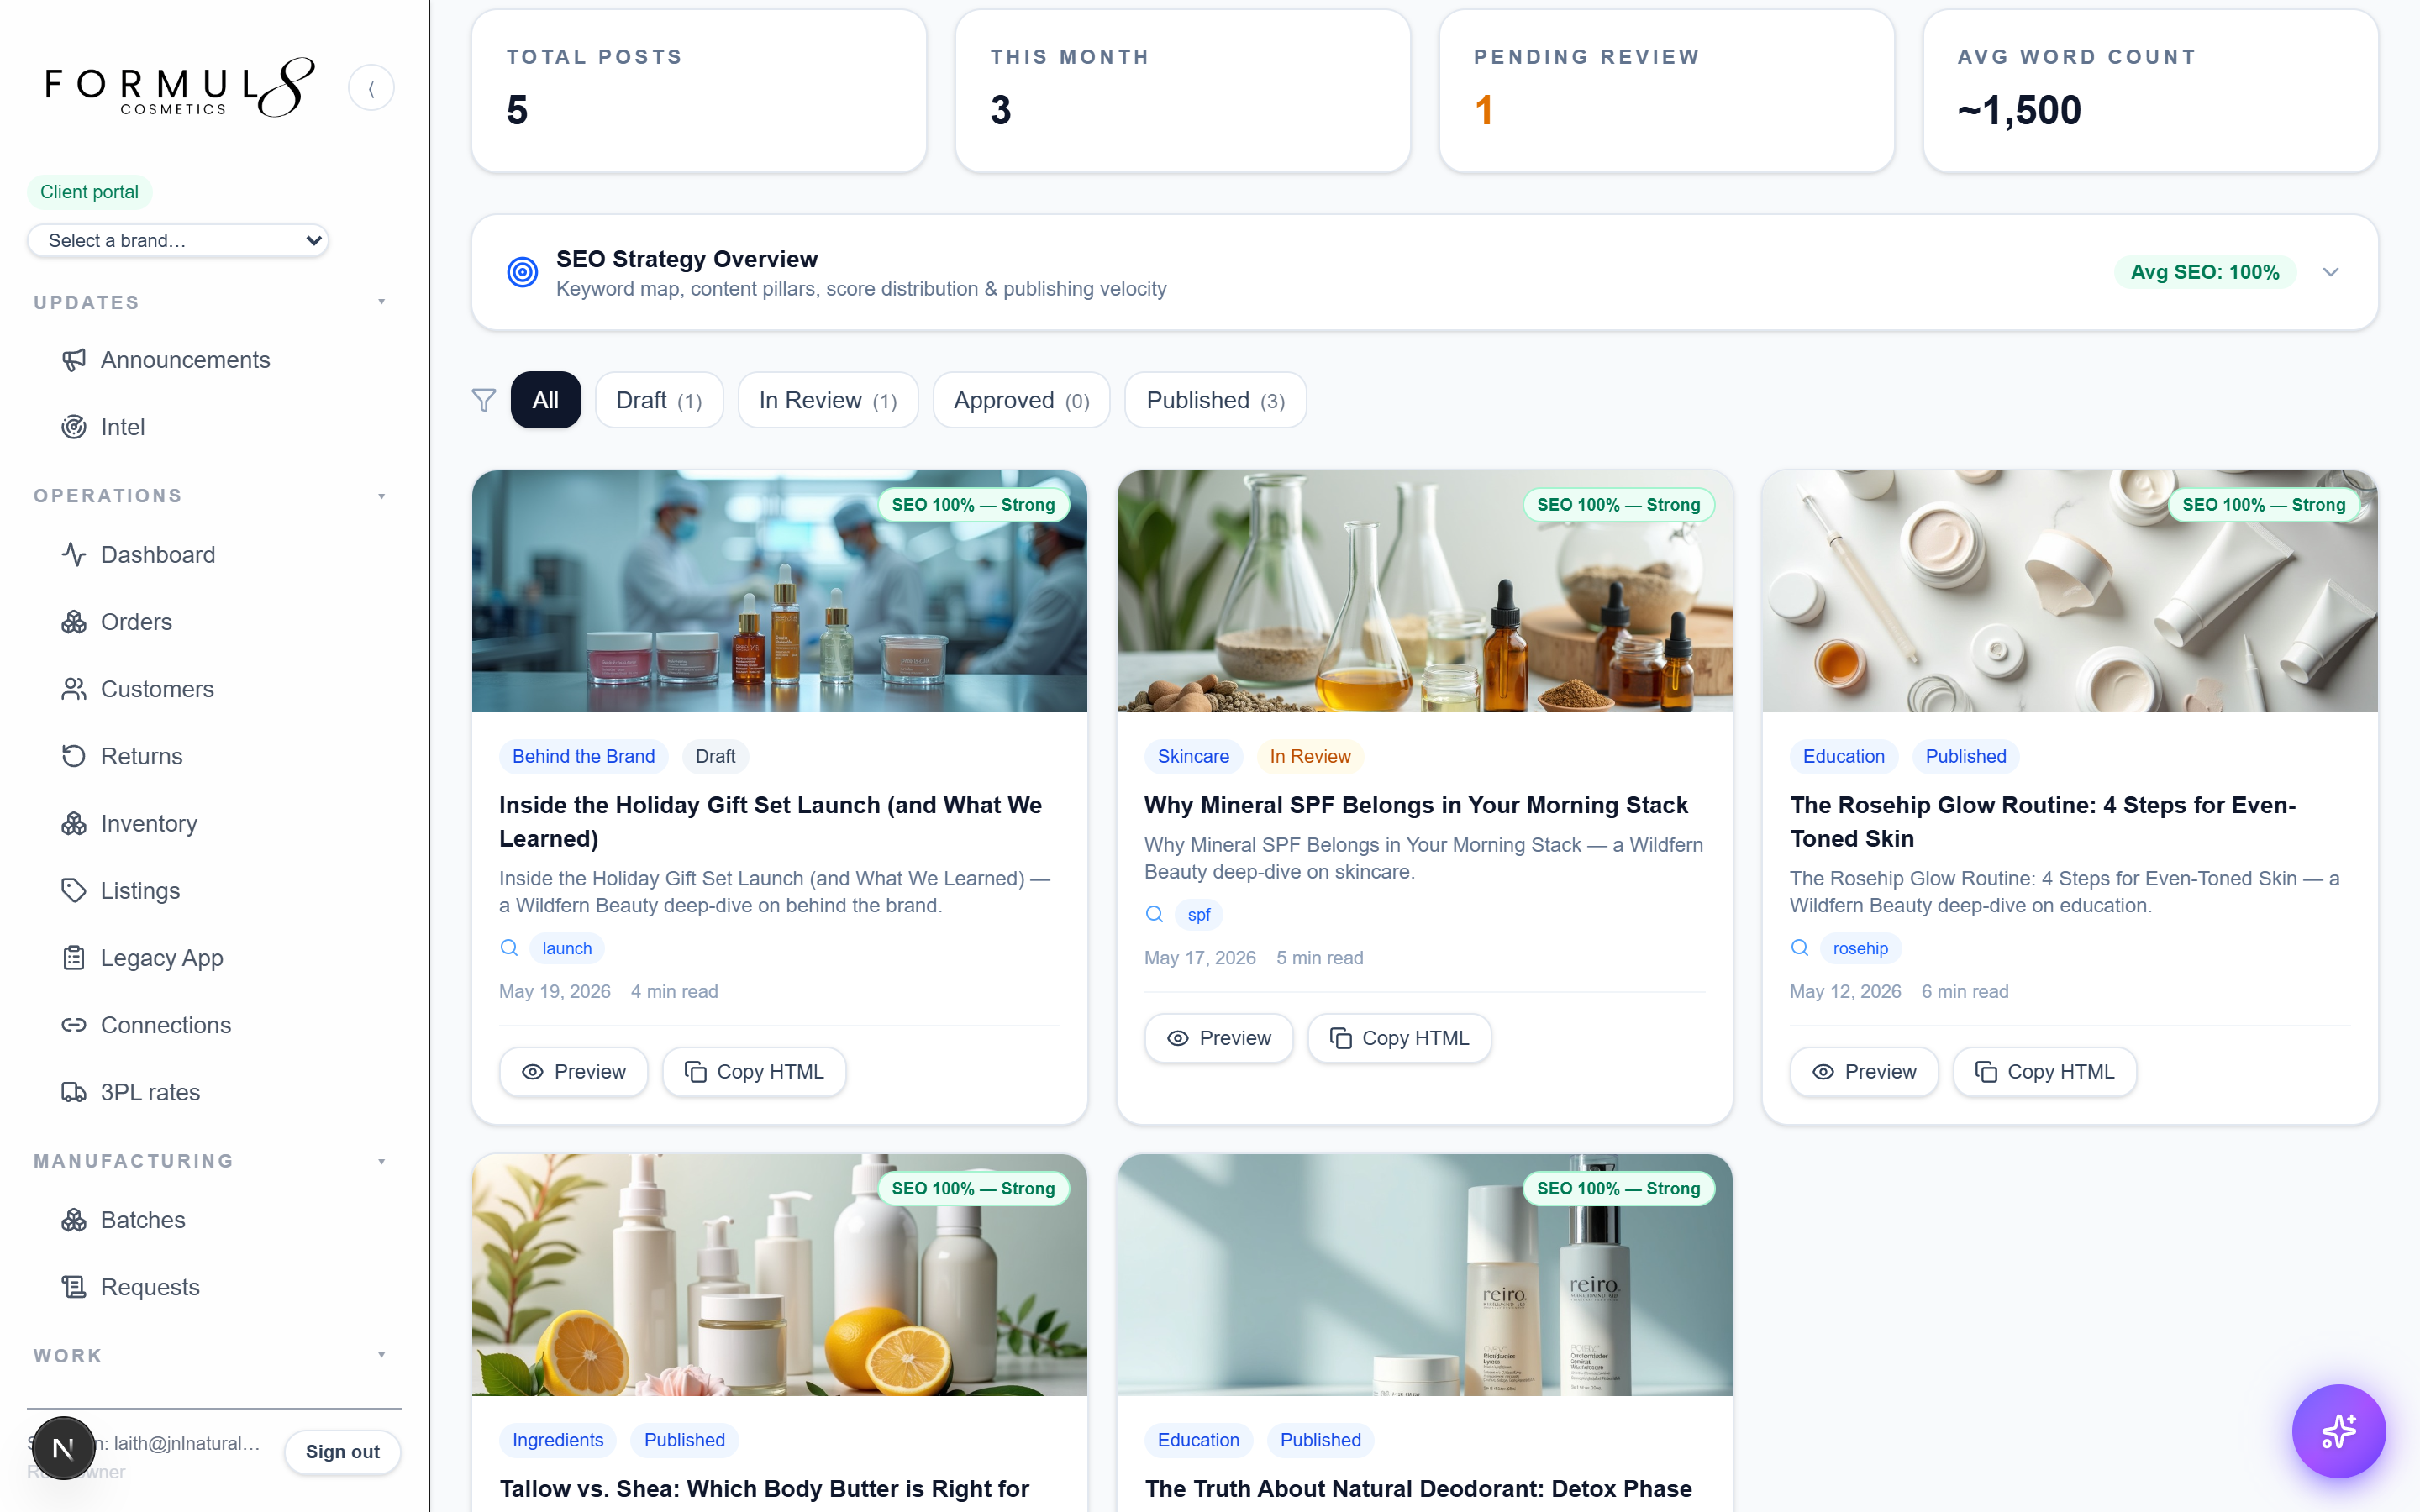The image size is (2420, 1512).
Task: Show Published (3) posts
Action: coord(1215,400)
